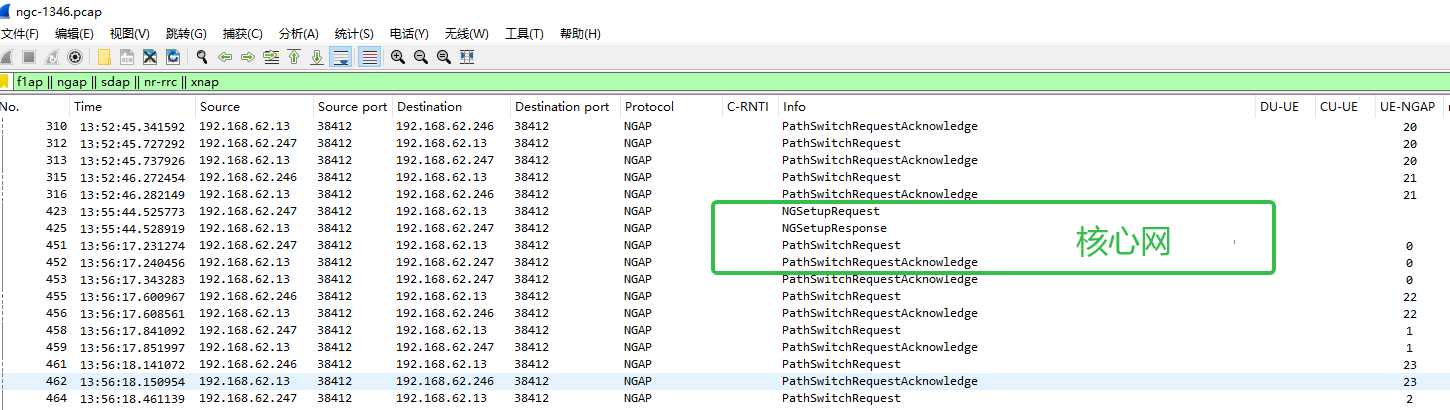This screenshot has width=1450, height=410.
Task: Click the display filter bookmark icon
Action: 5,82
